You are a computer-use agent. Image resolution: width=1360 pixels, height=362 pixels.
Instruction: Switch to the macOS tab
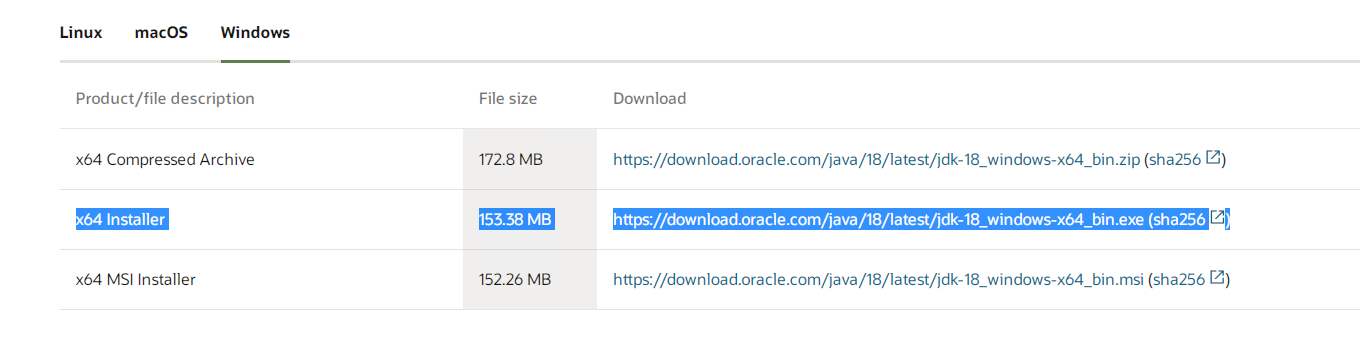pyautogui.click(x=161, y=32)
